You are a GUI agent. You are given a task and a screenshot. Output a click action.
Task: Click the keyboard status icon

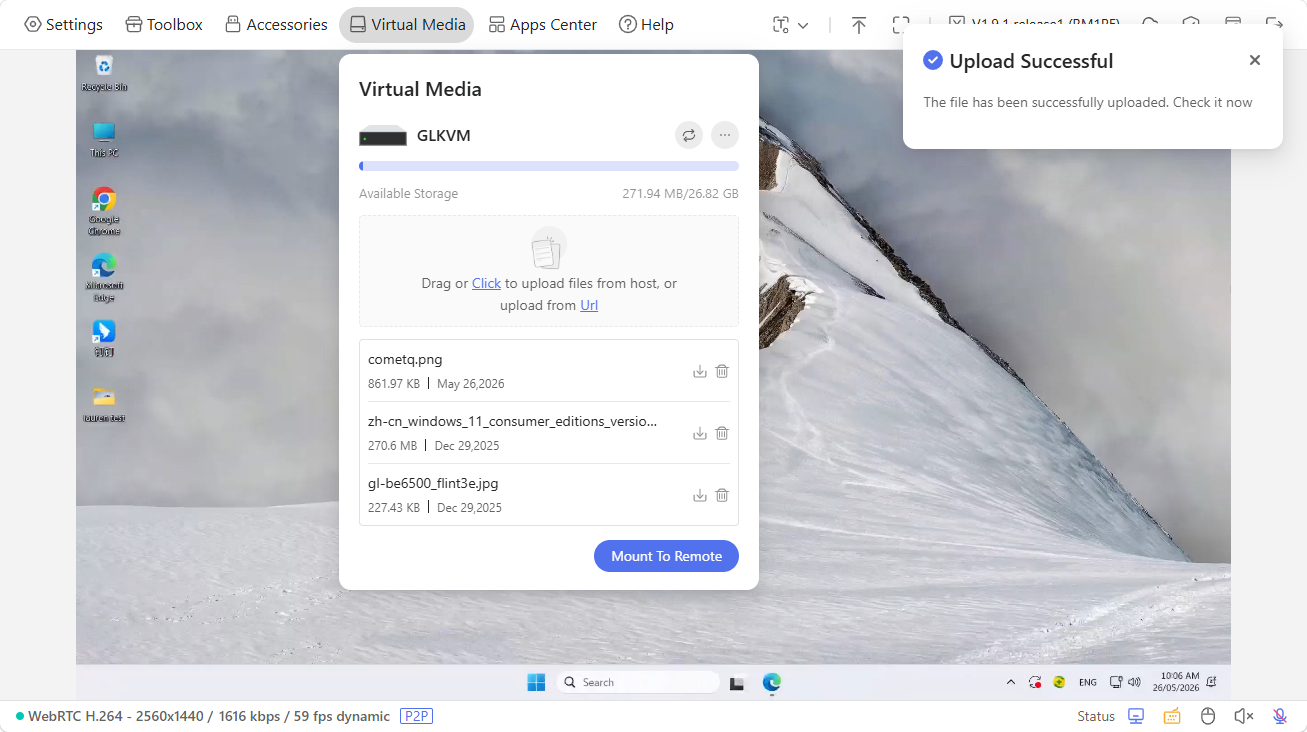click(x=1172, y=716)
